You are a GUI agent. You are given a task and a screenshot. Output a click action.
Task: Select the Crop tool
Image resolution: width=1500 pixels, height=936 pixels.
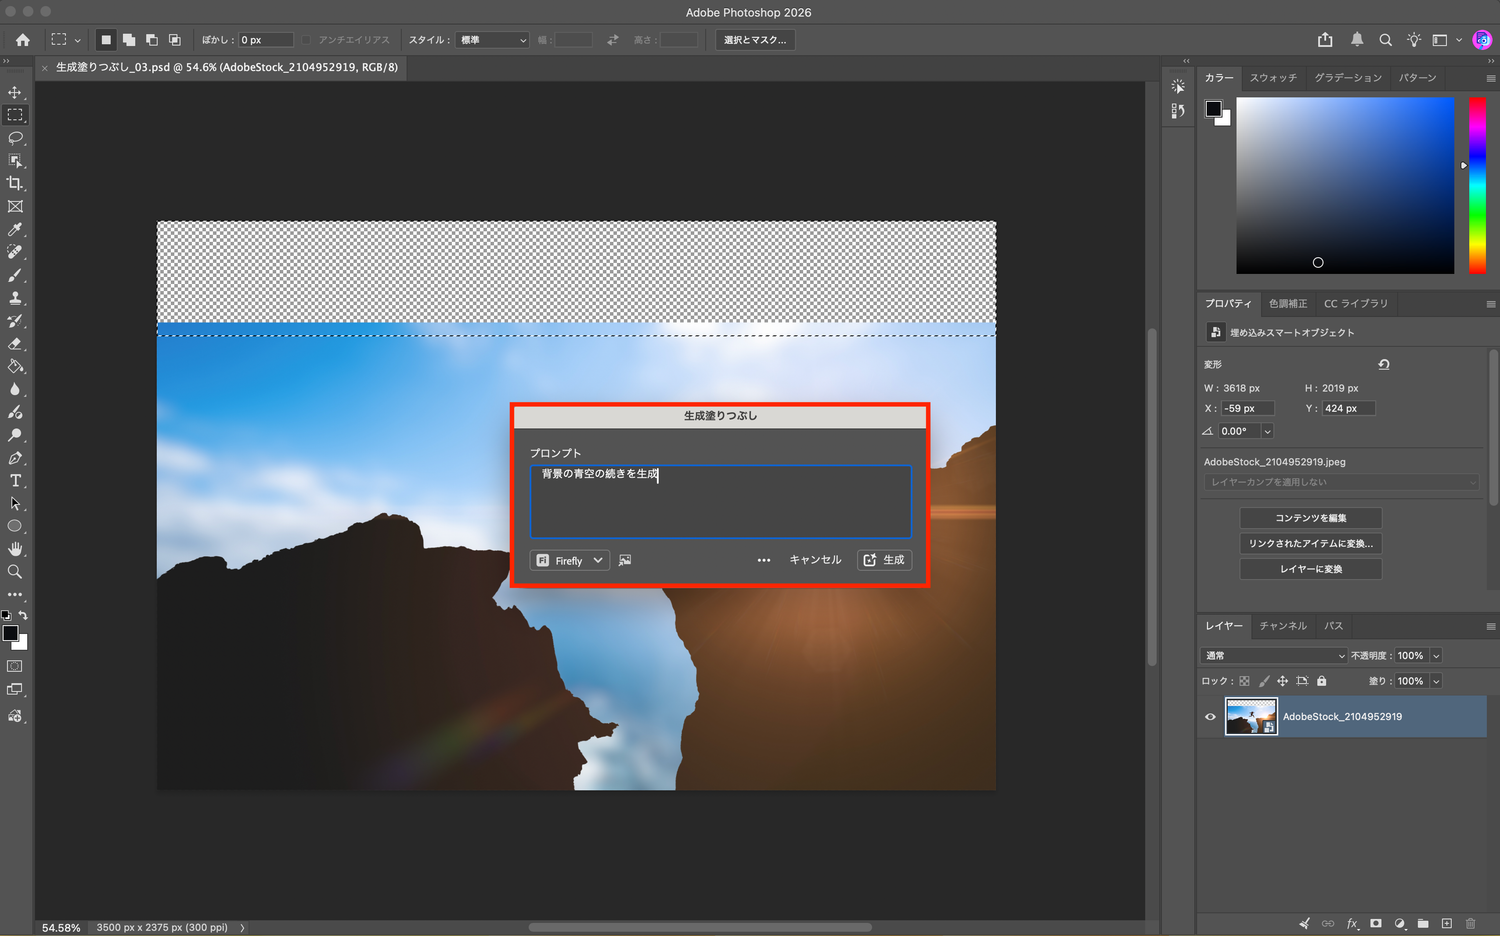tap(15, 184)
